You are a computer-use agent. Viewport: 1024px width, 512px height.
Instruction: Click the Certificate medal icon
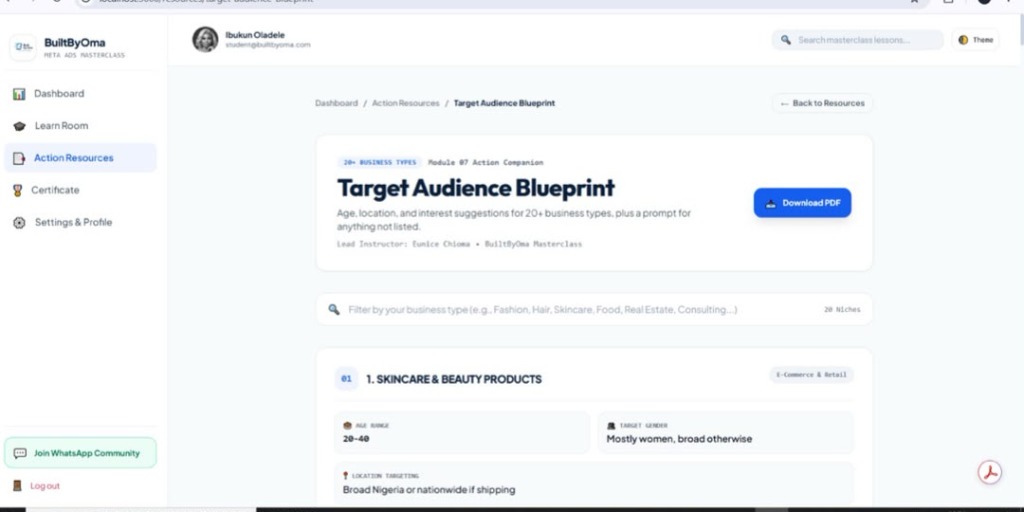[x=18, y=190]
